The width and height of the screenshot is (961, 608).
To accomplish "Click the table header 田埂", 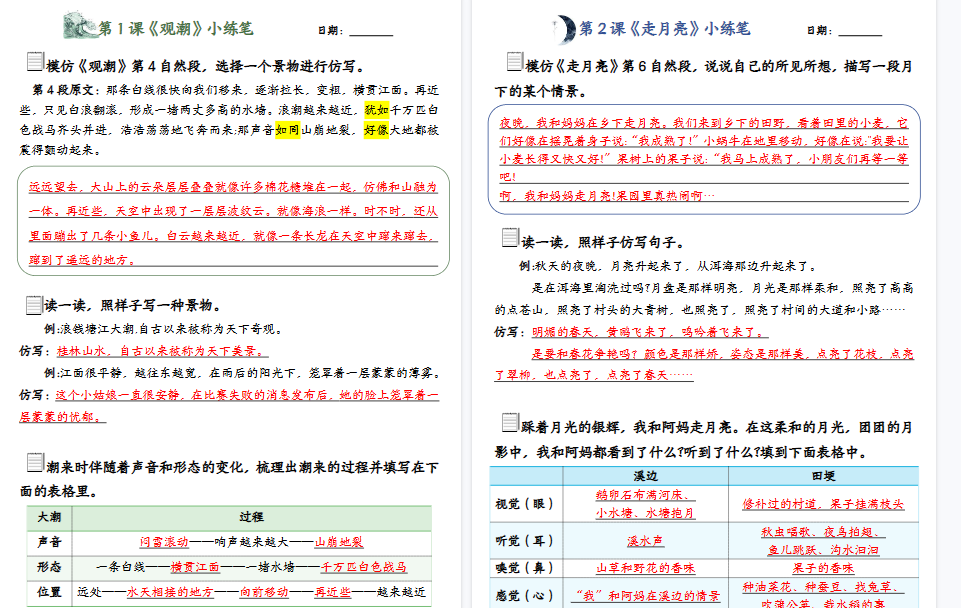I will click(823, 476).
